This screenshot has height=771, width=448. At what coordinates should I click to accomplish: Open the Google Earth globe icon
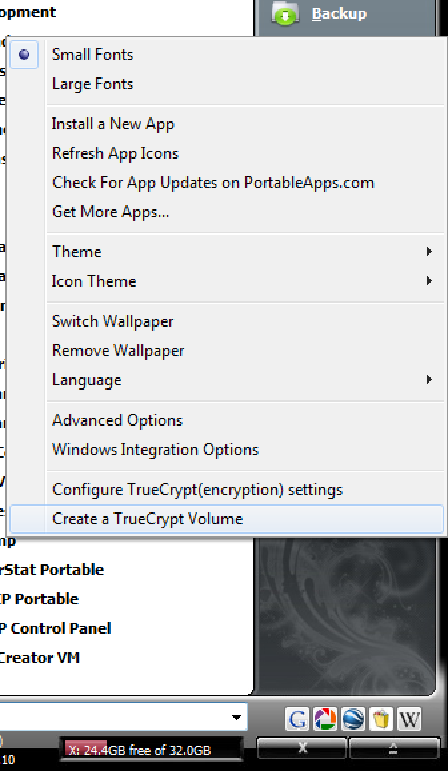(353, 720)
